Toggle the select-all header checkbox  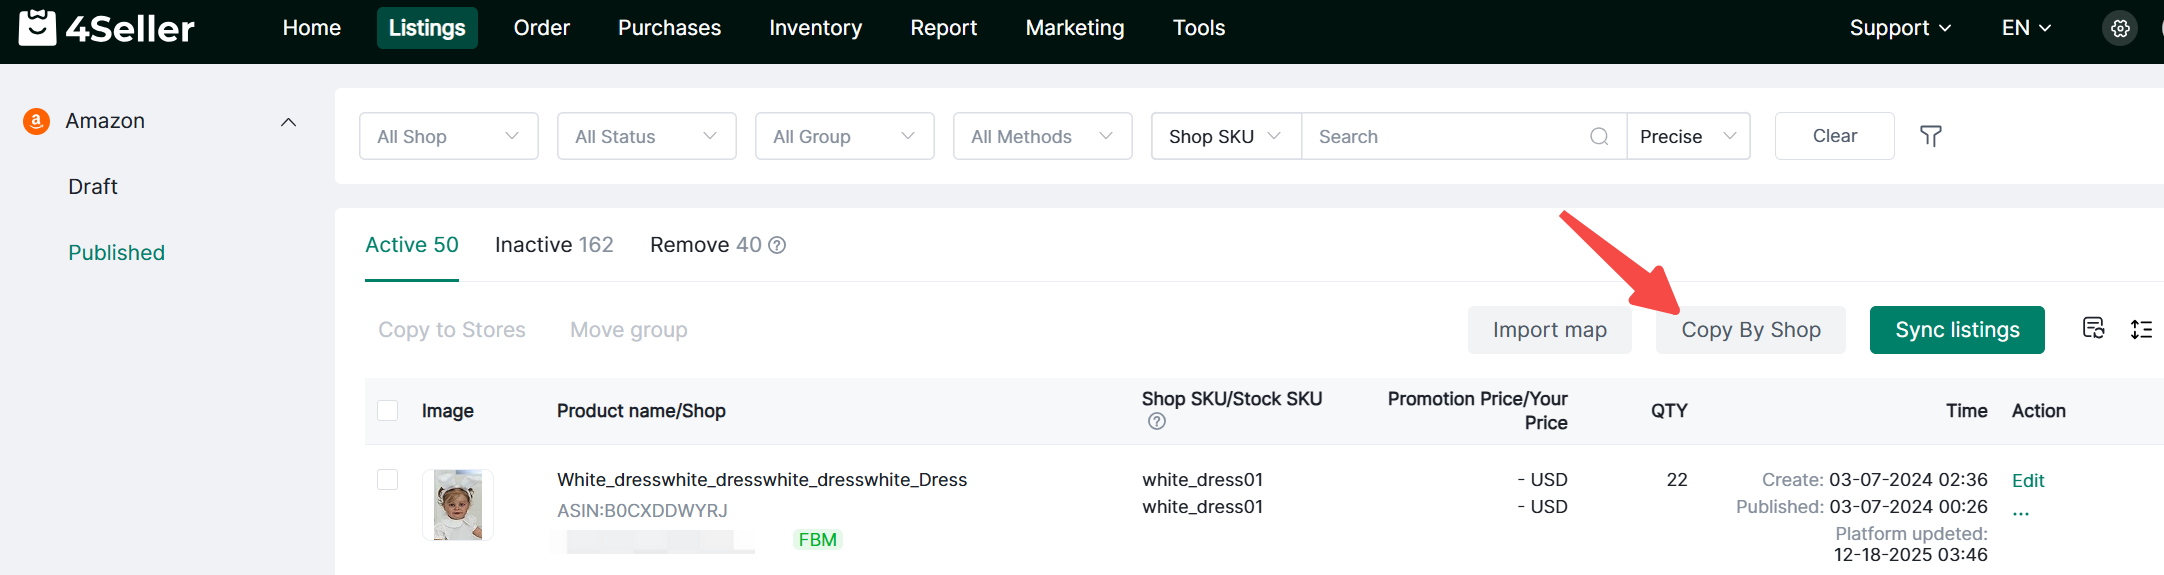[x=388, y=411]
